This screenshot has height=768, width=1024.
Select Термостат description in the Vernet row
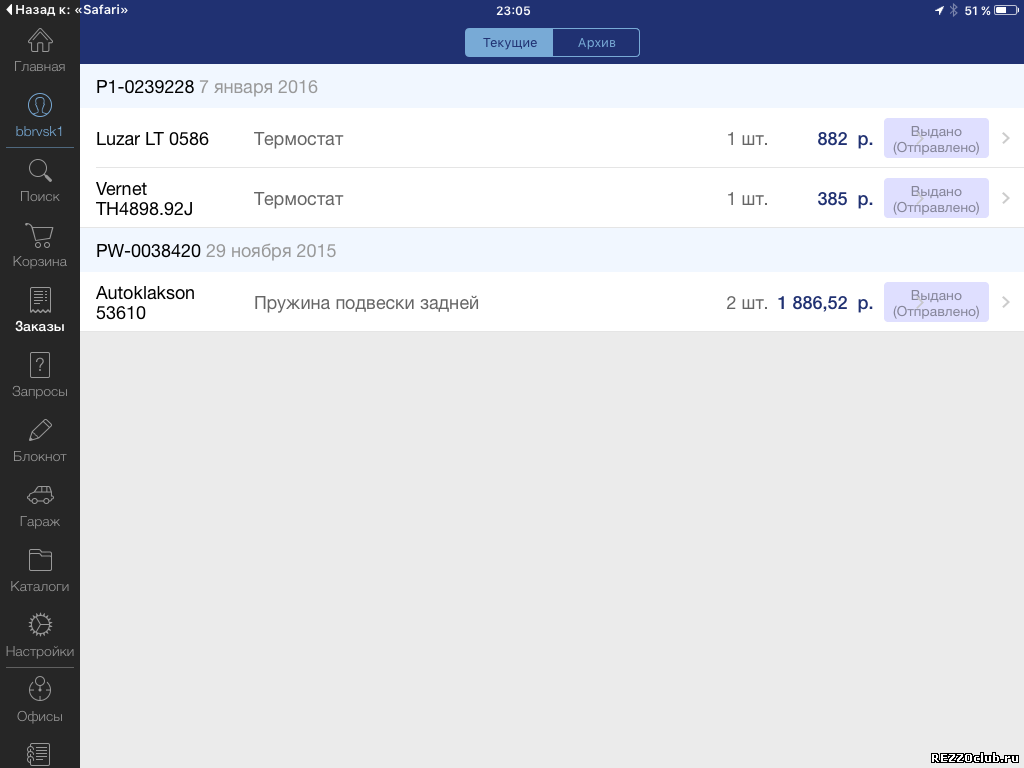click(x=298, y=199)
